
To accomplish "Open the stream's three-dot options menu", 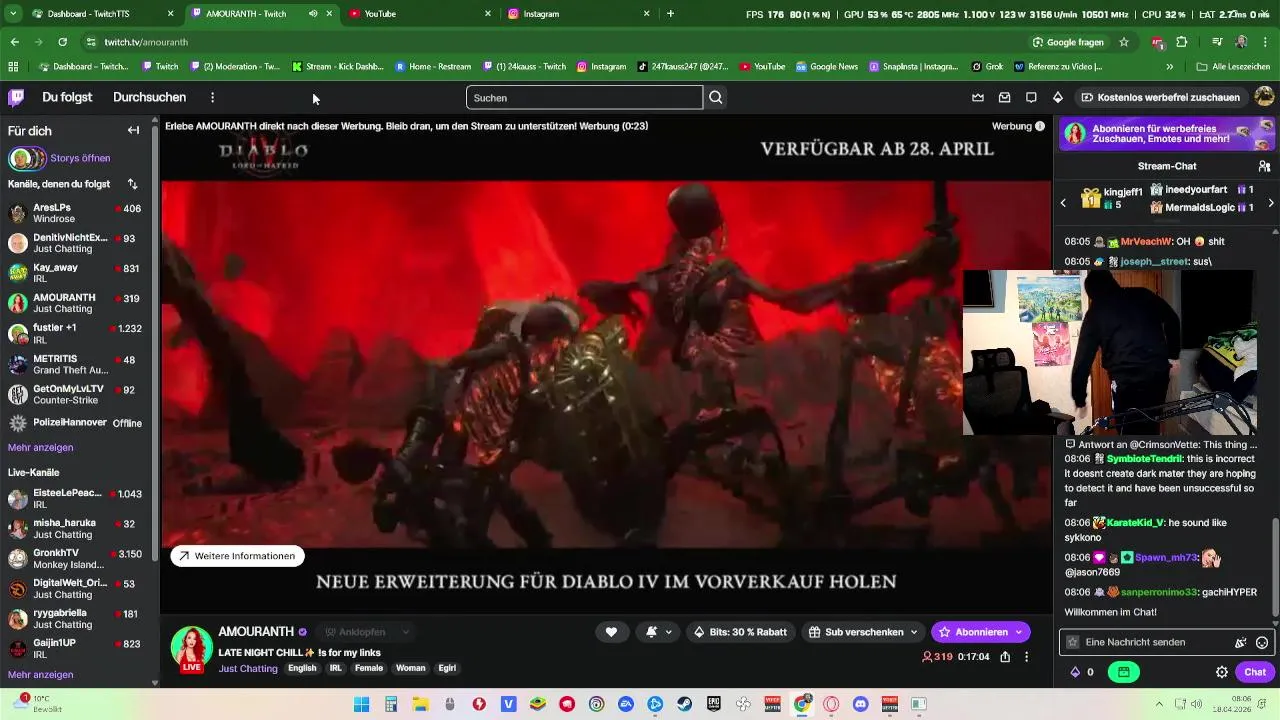I will (x=1027, y=657).
